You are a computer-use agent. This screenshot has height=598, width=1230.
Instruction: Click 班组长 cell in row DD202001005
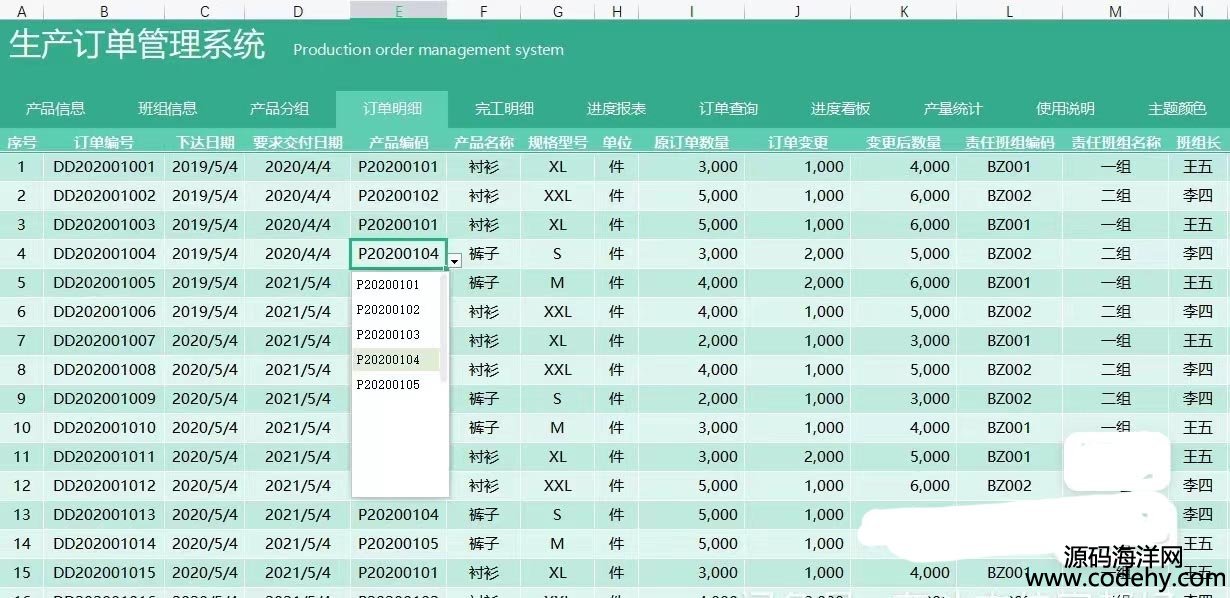tap(1198, 283)
